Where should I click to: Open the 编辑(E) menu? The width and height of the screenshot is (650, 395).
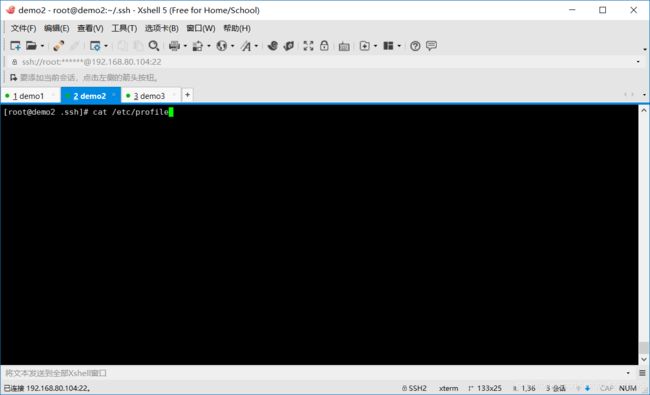pos(56,28)
